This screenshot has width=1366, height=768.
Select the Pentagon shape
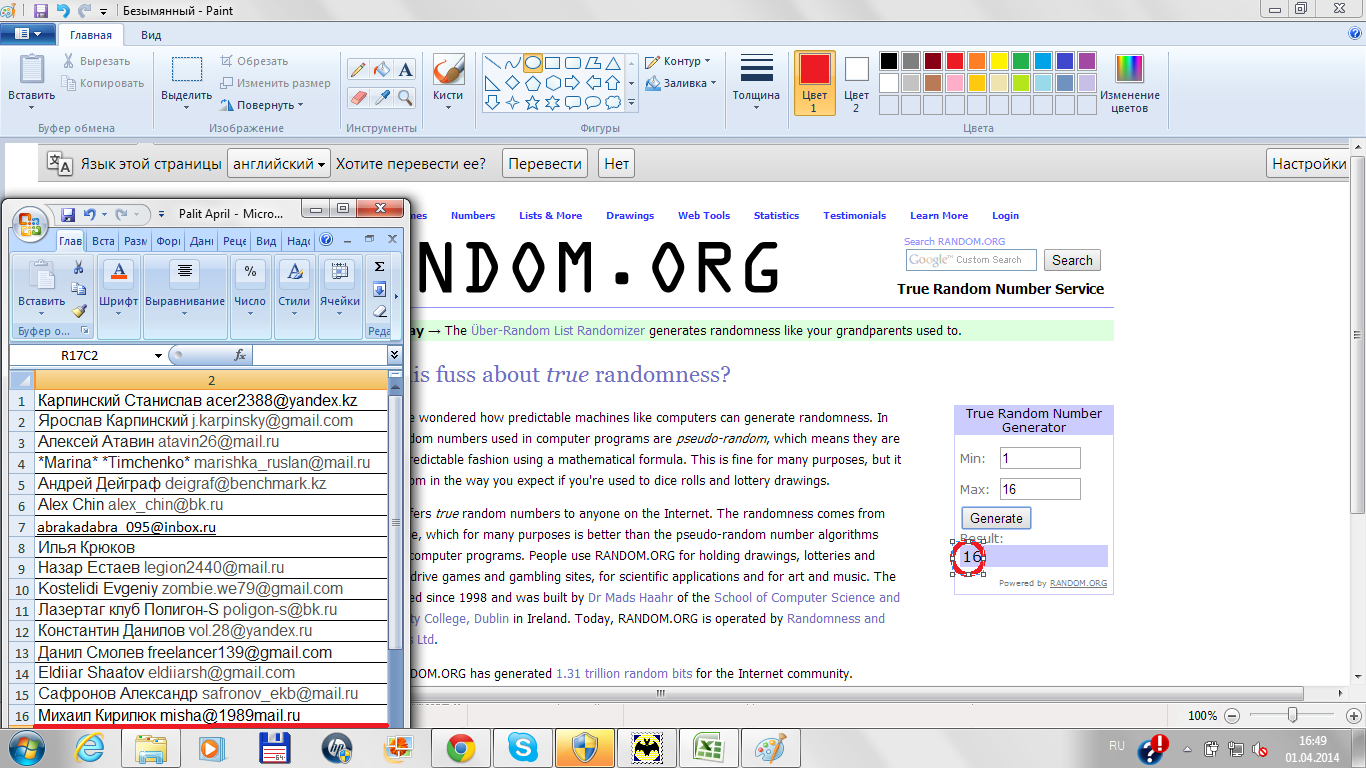click(533, 82)
